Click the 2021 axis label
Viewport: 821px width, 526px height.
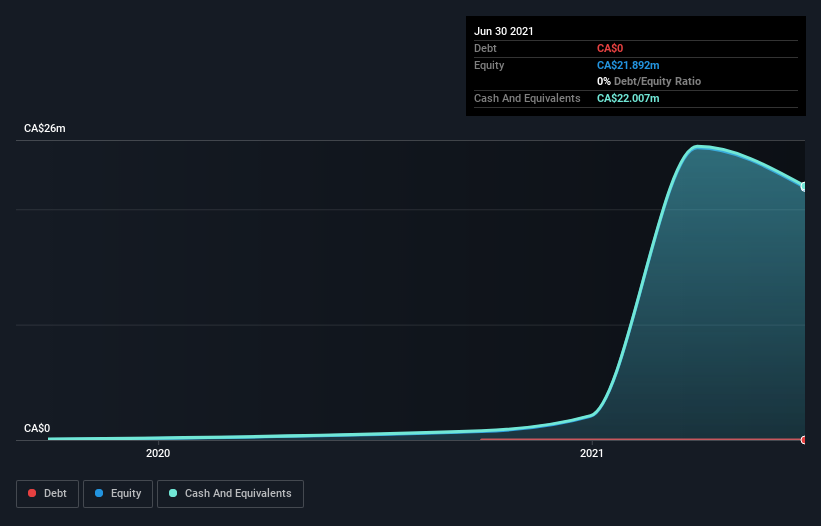tap(592, 453)
